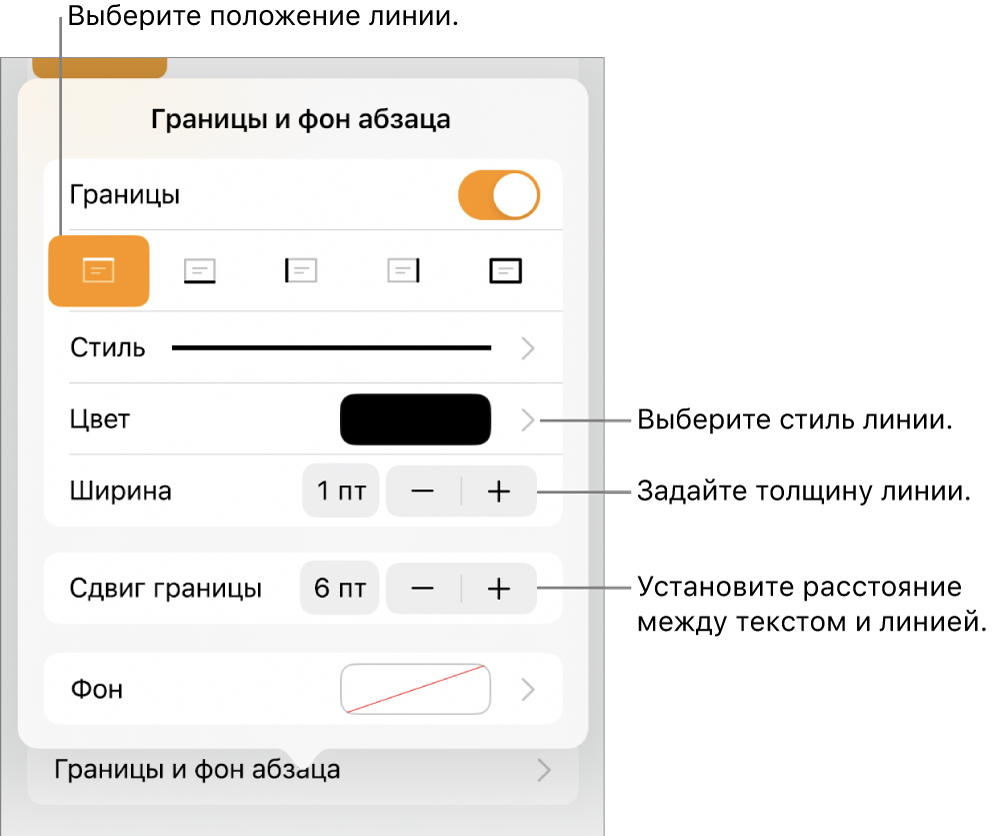994x836 pixels.
Task: Decrease Ширина with the minus button
Action: click(x=423, y=491)
